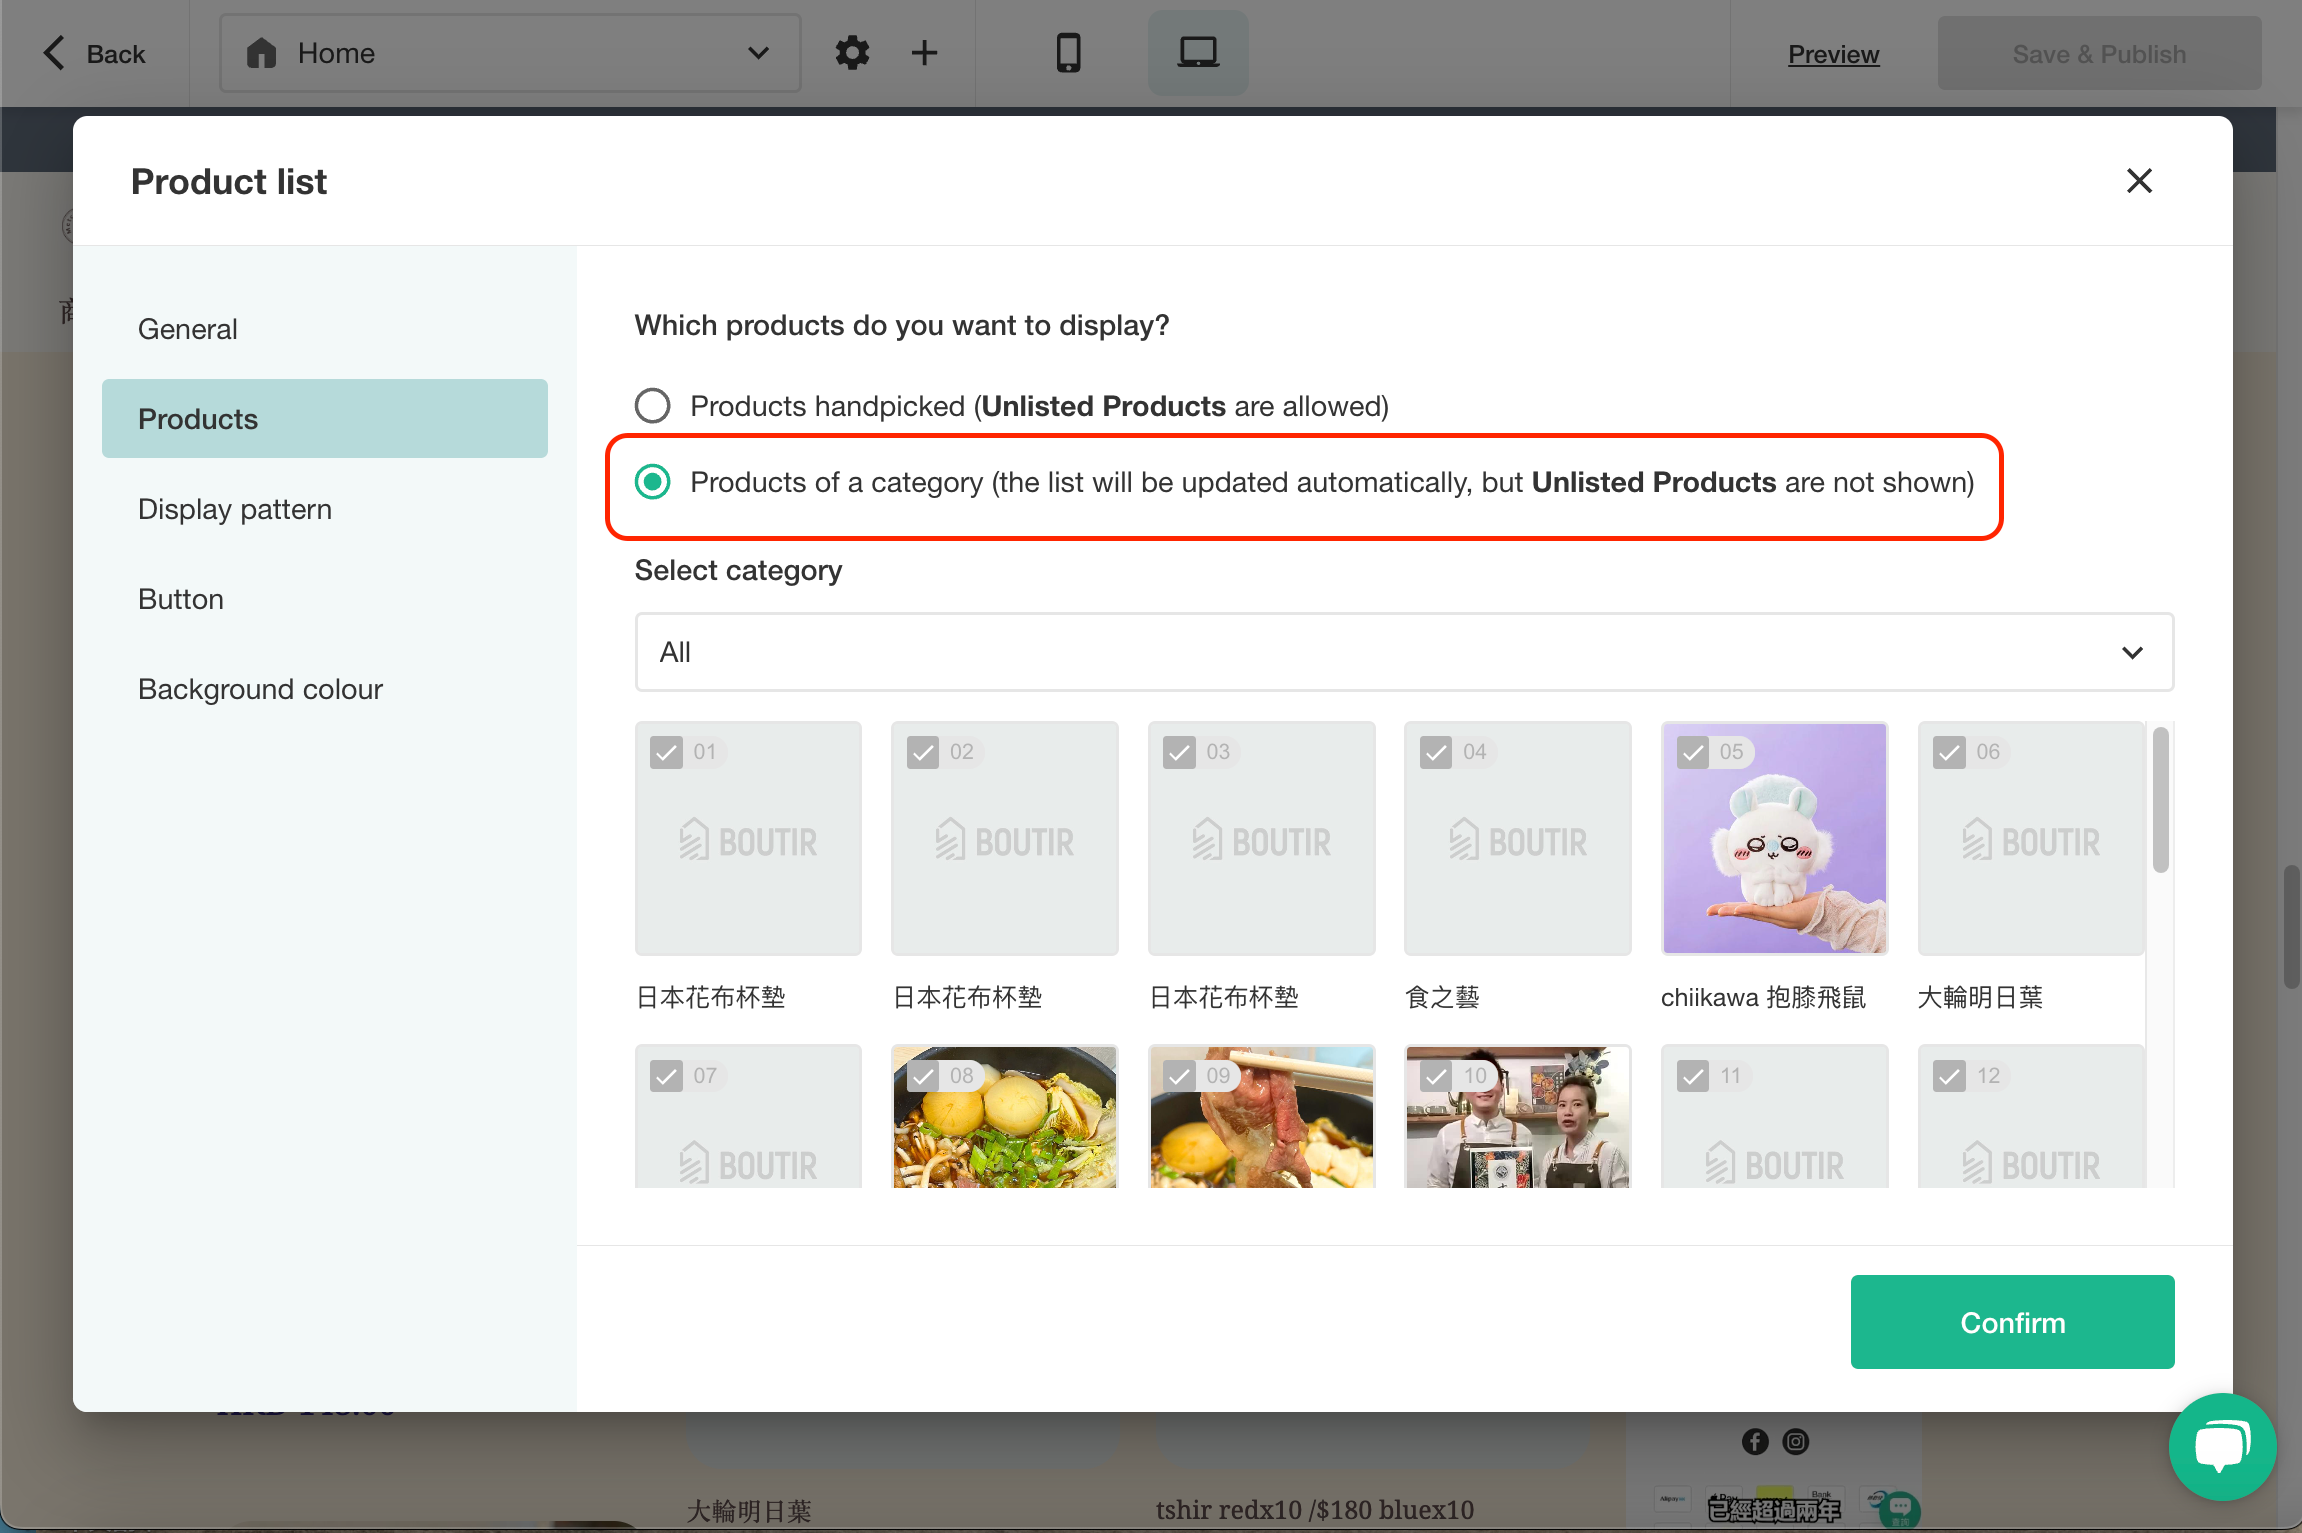
Task: Close the Product list dialog
Action: pos(2139,181)
